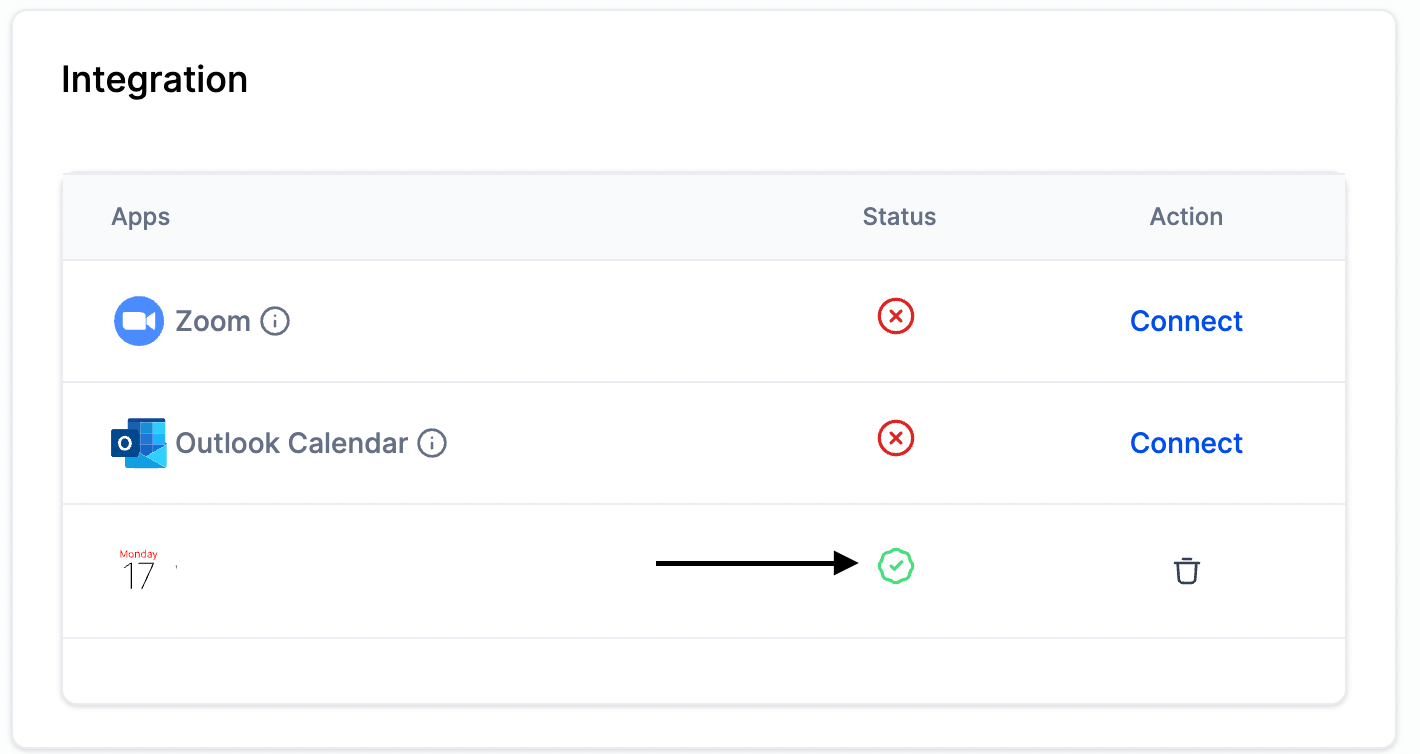Click the black arrow pointing to status
The image size is (1420, 754).
tap(757, 564)
